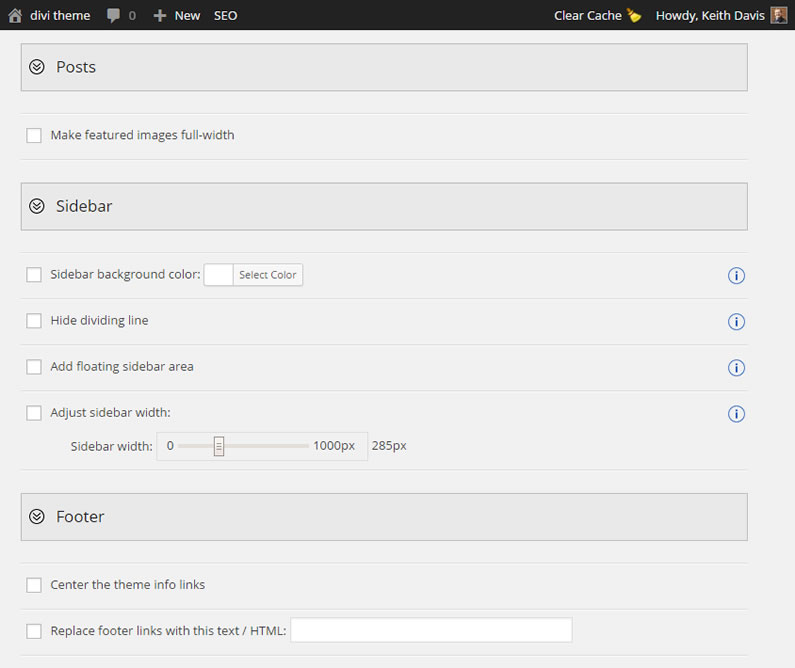
Task: Click the Hide dividing line label
Action: click(x=99, y=320)
